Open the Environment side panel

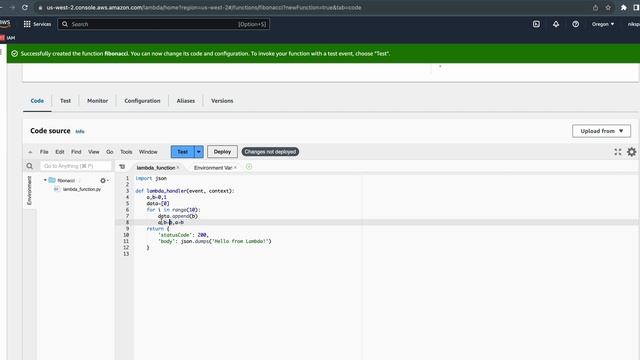pyautogui.click(x=29, y=190)
